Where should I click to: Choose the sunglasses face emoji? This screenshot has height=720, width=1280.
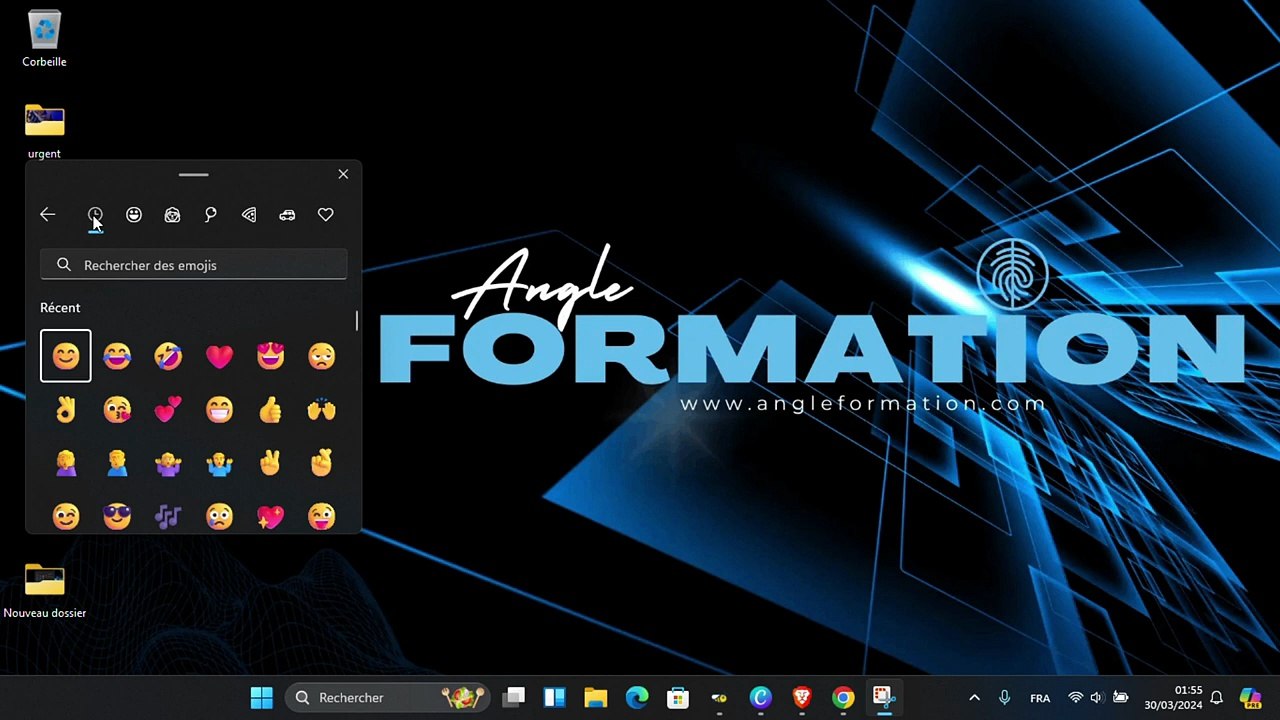coord(117,516)
